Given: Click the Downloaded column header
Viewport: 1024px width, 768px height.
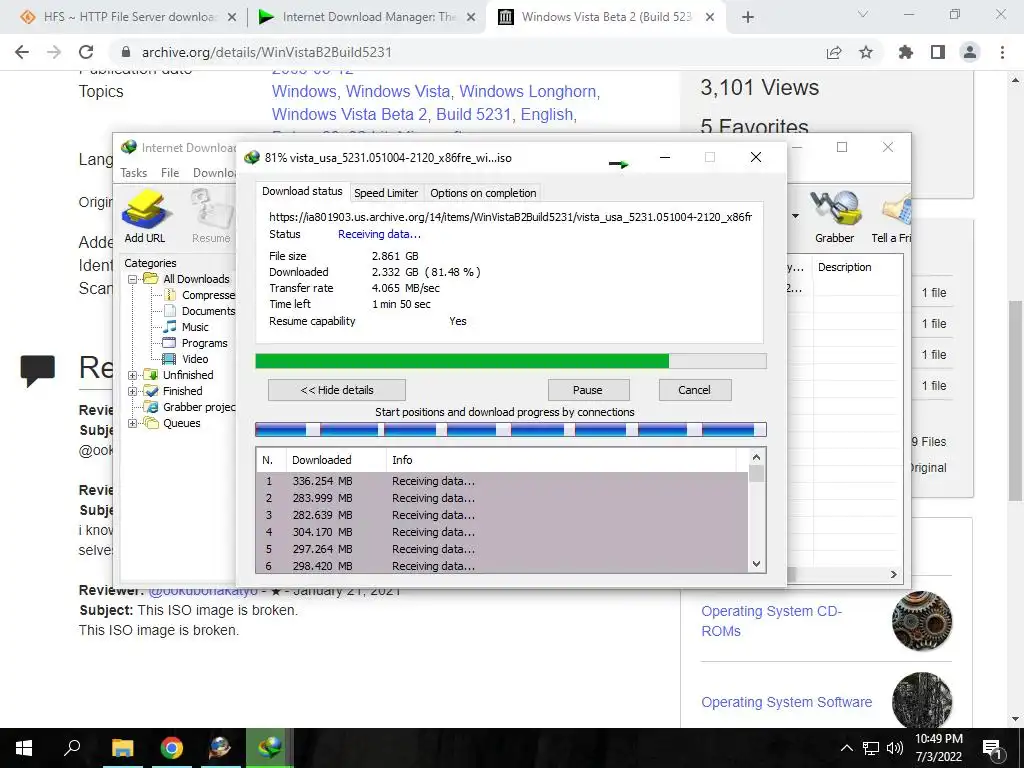Looking at the screenshot, I should pos(336,460).
